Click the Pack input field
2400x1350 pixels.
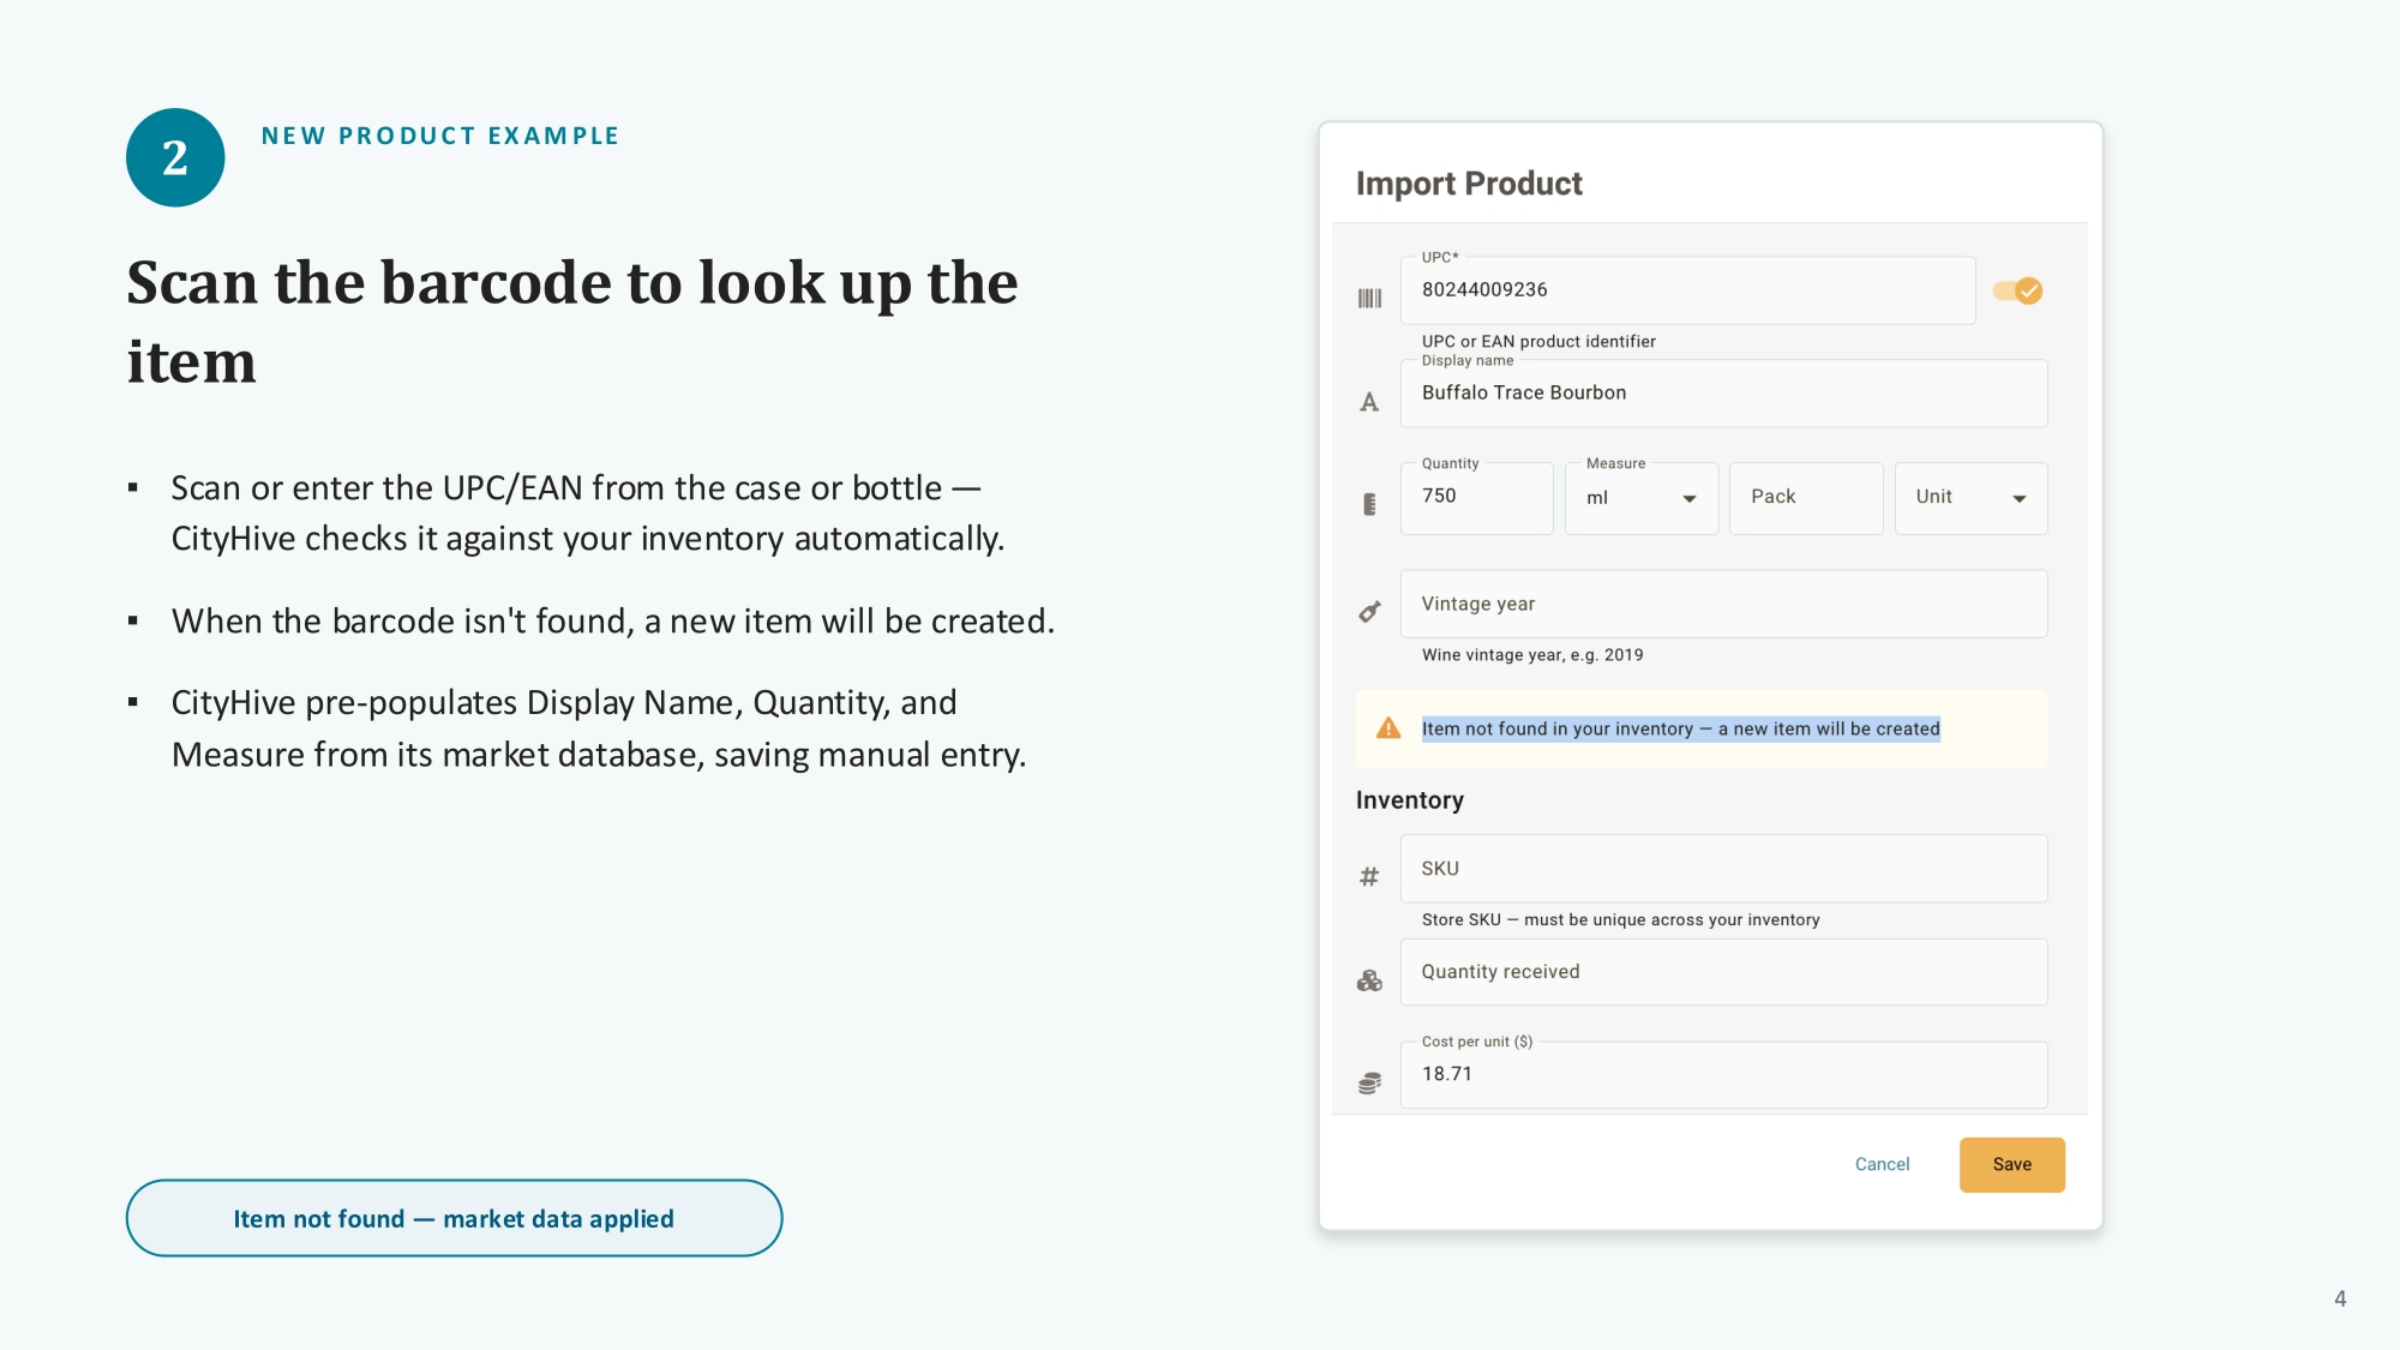(1806, 498)
